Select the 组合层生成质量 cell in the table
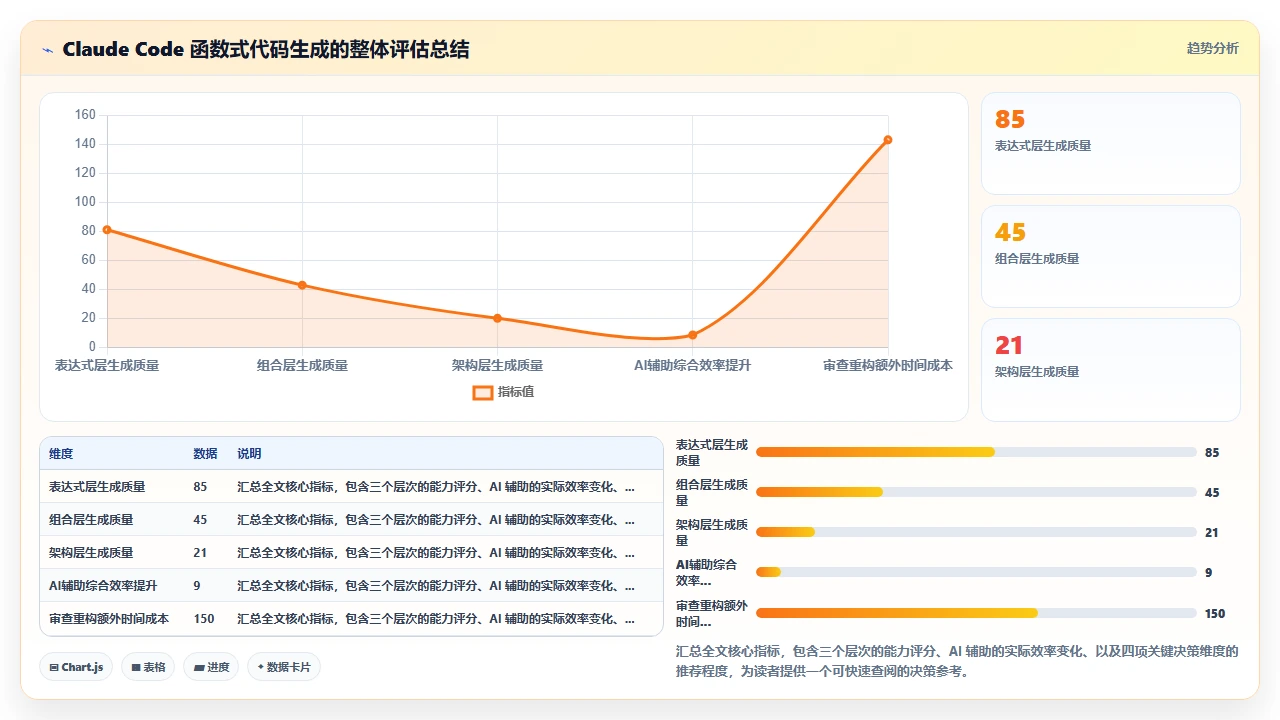Viewport: 1280px width, 720px height. pyautogui.click(x=91, y=520)
